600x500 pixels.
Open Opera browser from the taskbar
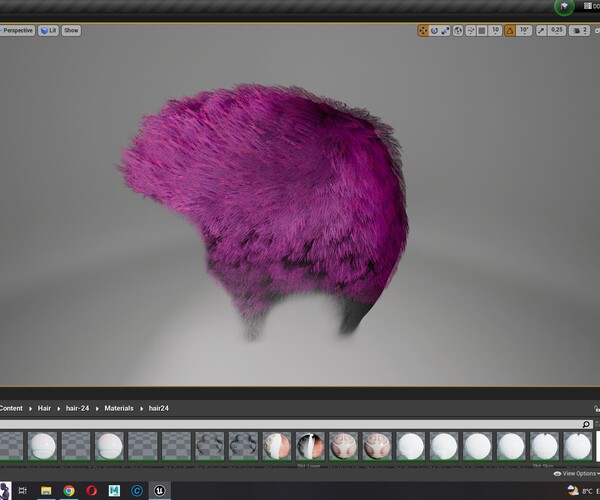pyautogui.click(x=91, y=490)
